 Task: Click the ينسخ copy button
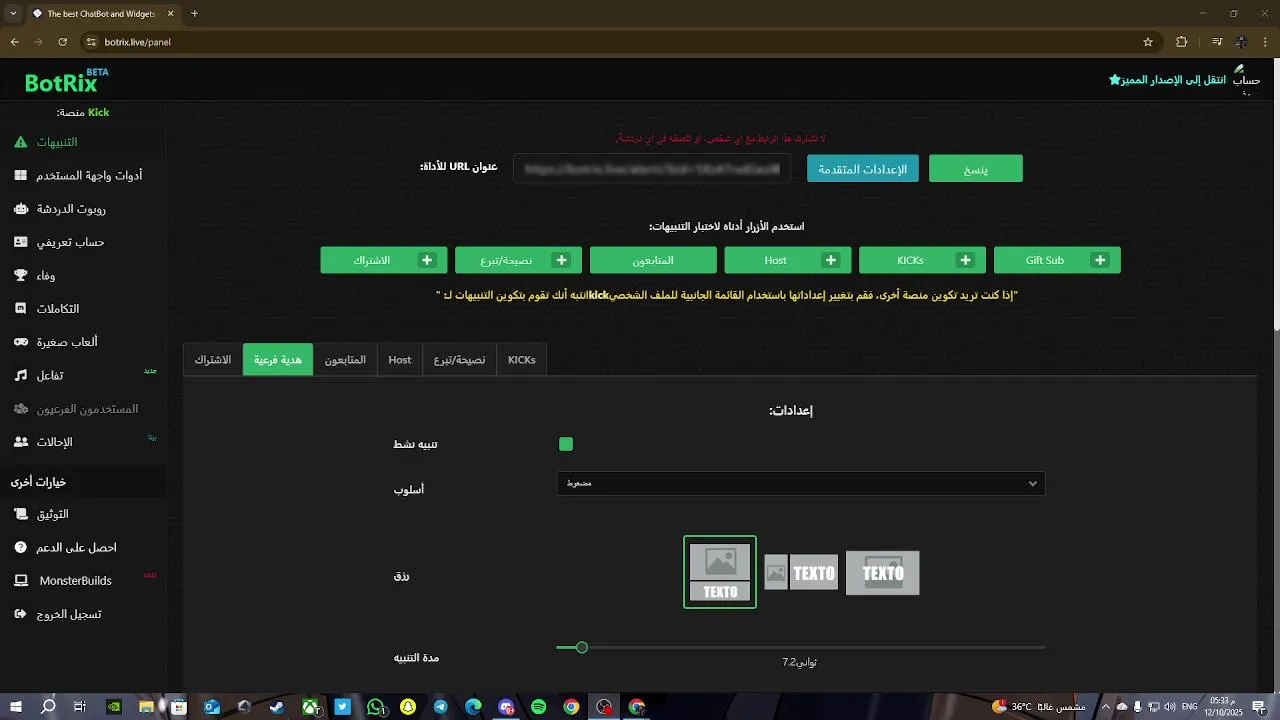point(976,169)
